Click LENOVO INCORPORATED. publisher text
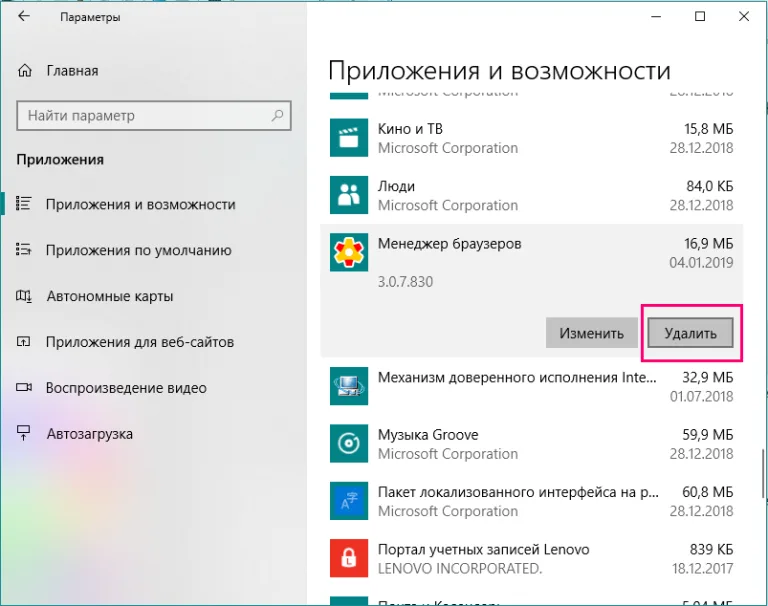768x606 pixels. click(x=460, y=568)
